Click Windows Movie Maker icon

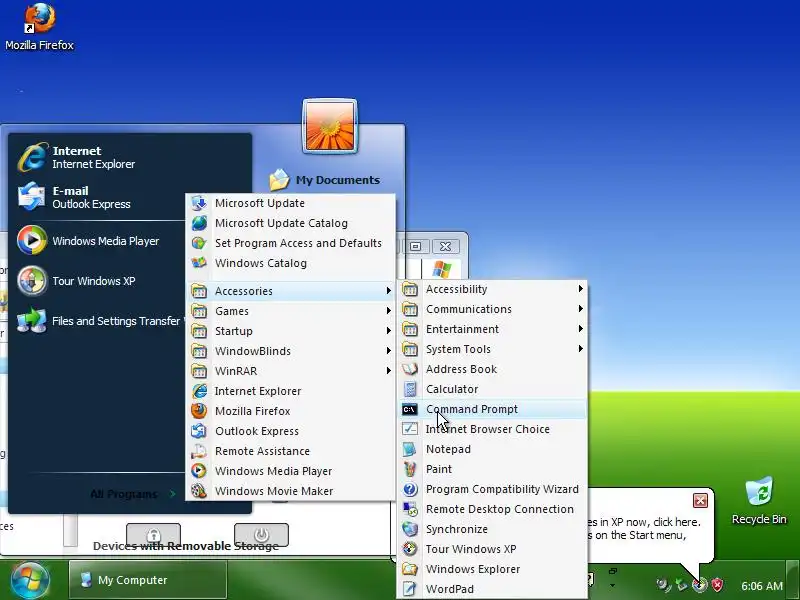click(x=199, y=491)
